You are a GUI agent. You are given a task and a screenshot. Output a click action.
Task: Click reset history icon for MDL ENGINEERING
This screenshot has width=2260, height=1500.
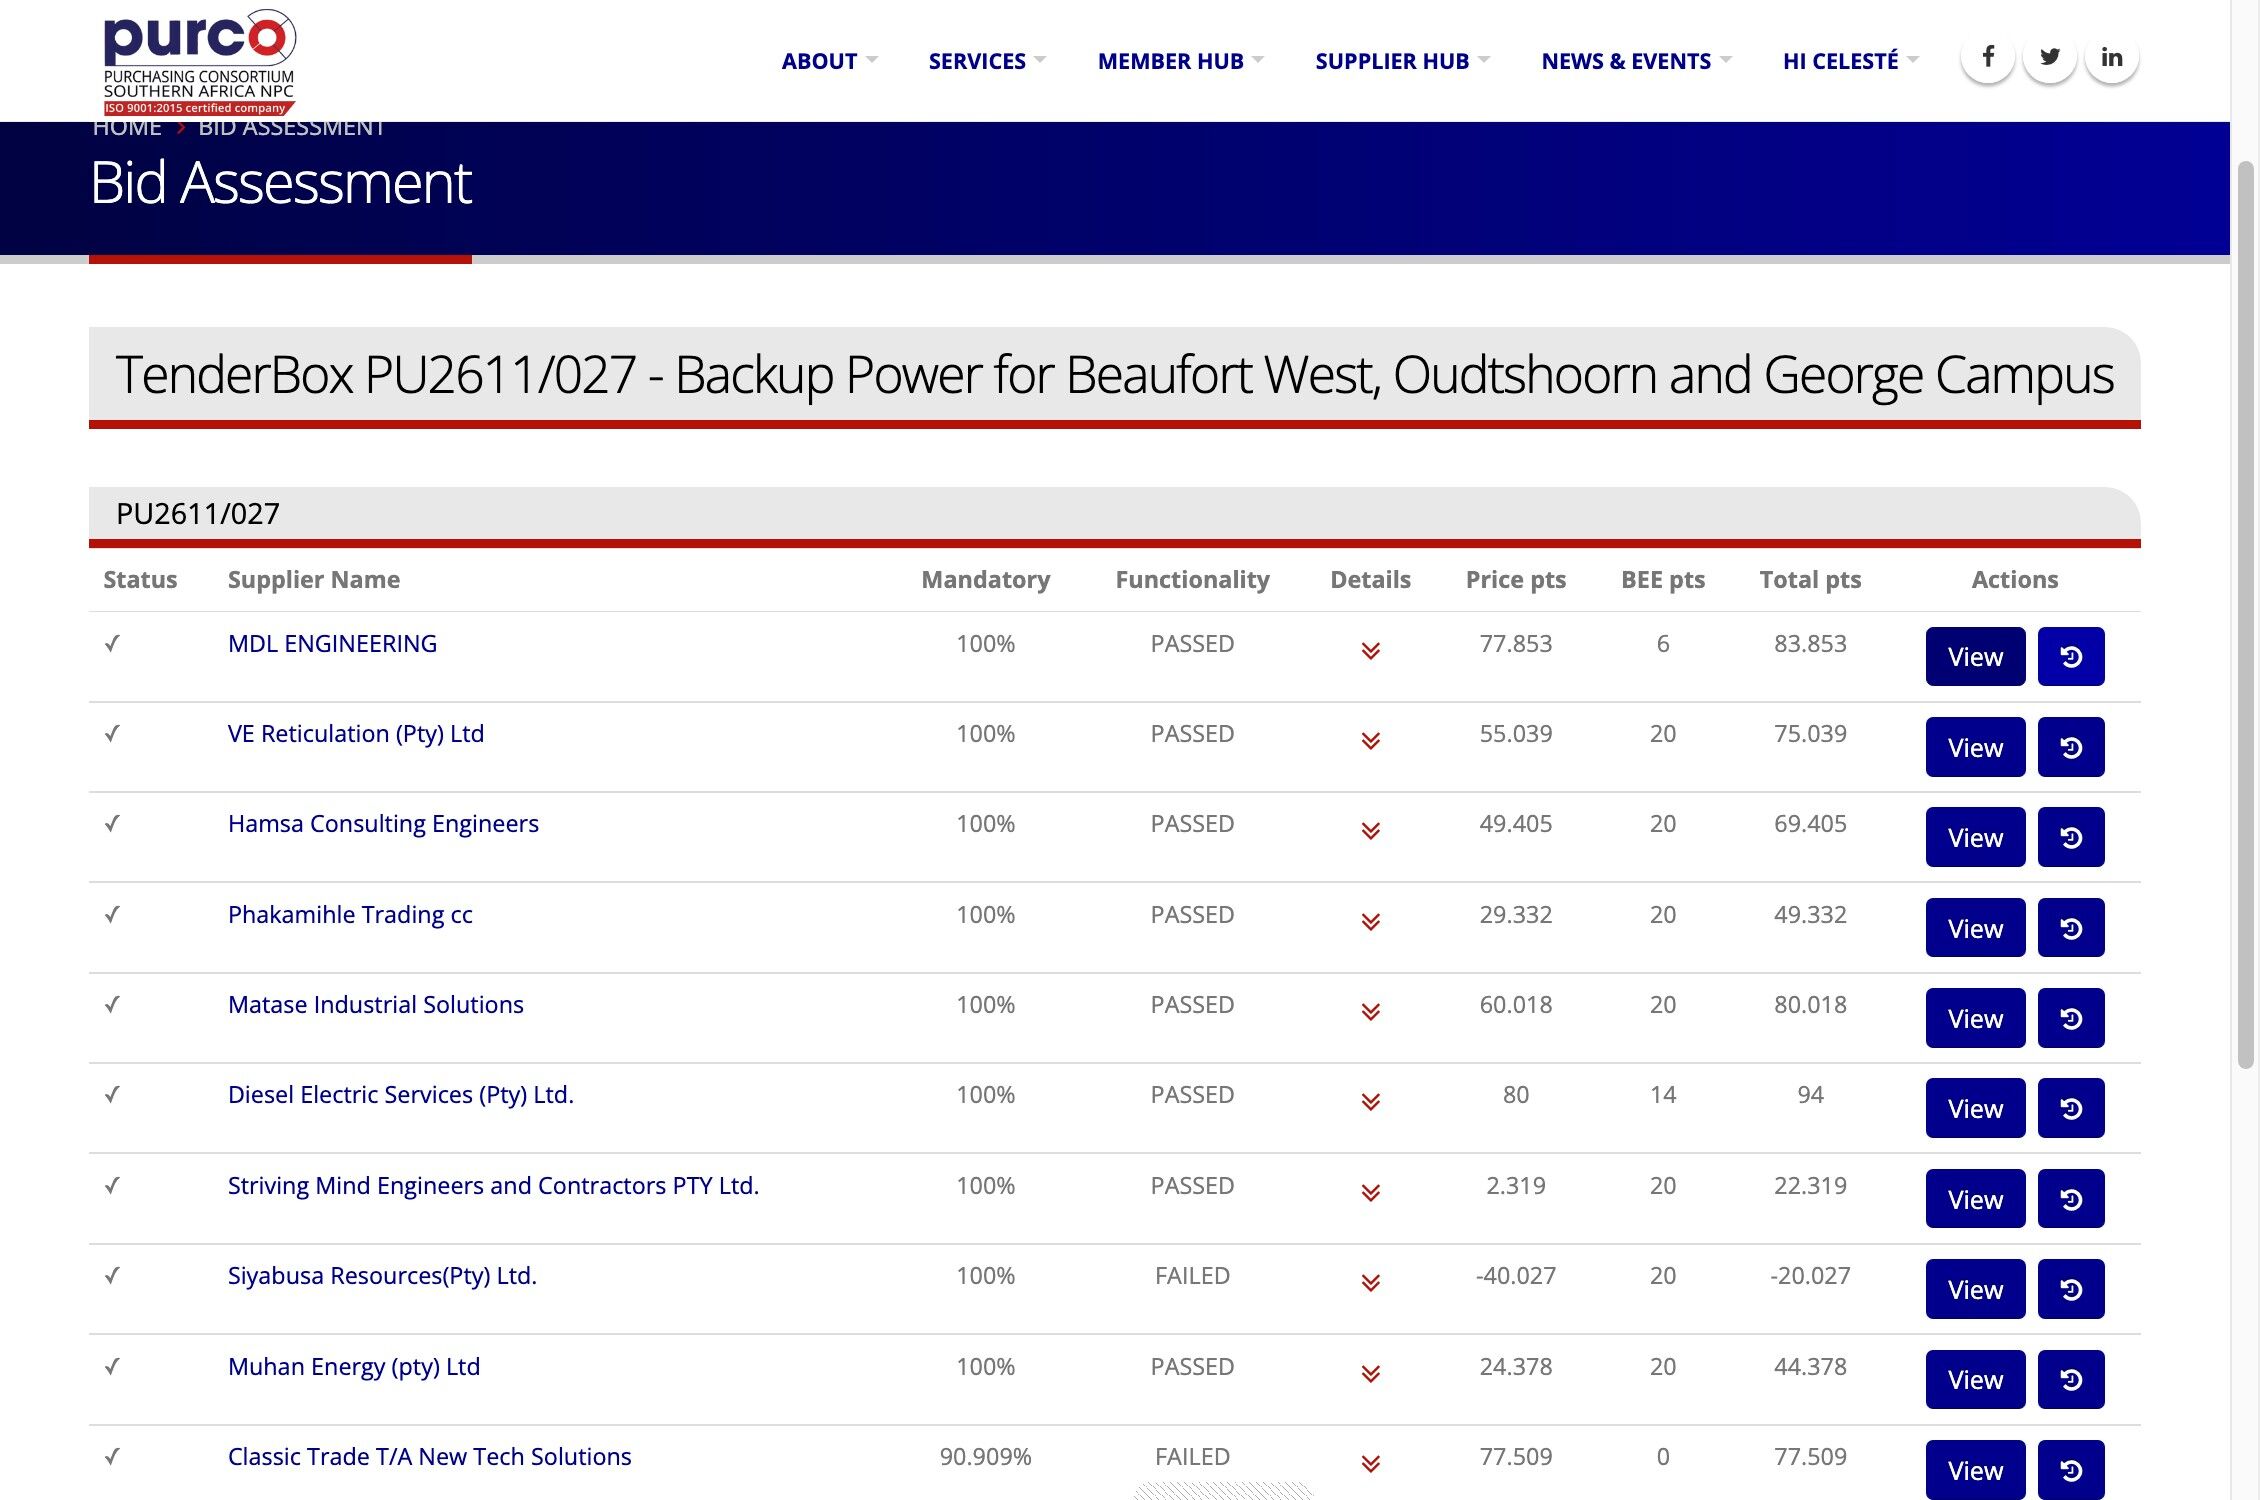(2071, 657)
